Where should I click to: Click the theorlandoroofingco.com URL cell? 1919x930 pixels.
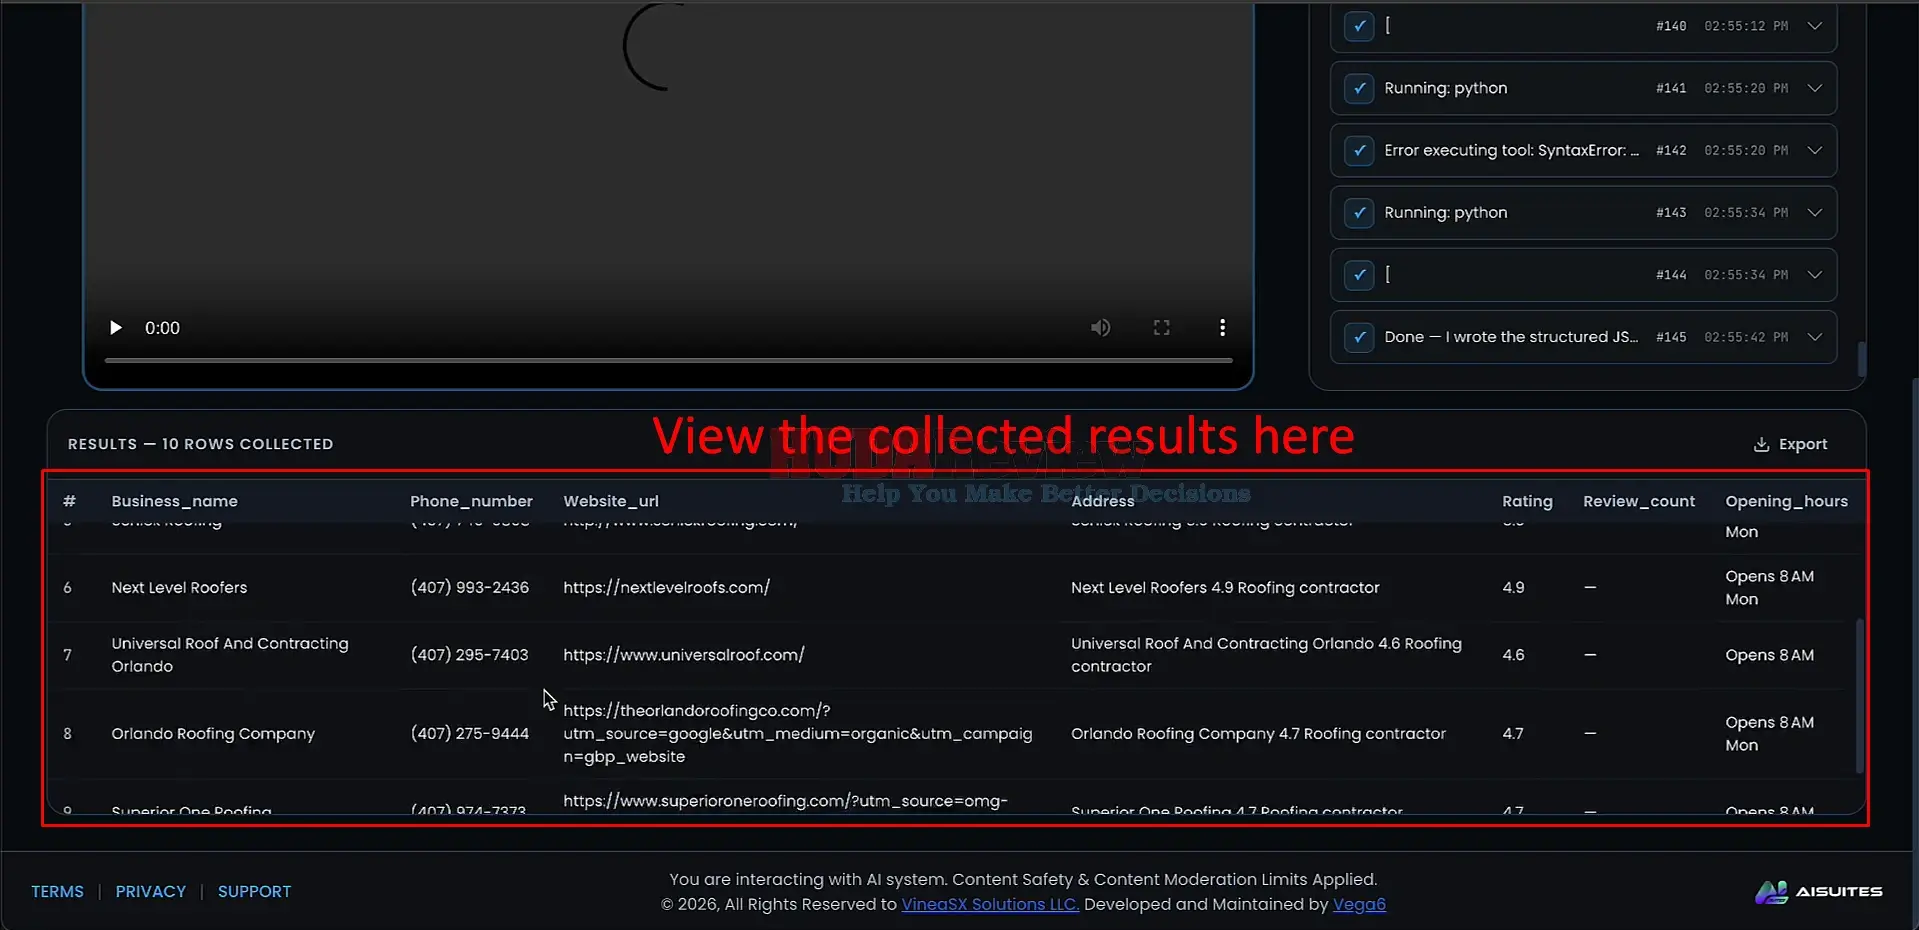[x=797, y=734]
